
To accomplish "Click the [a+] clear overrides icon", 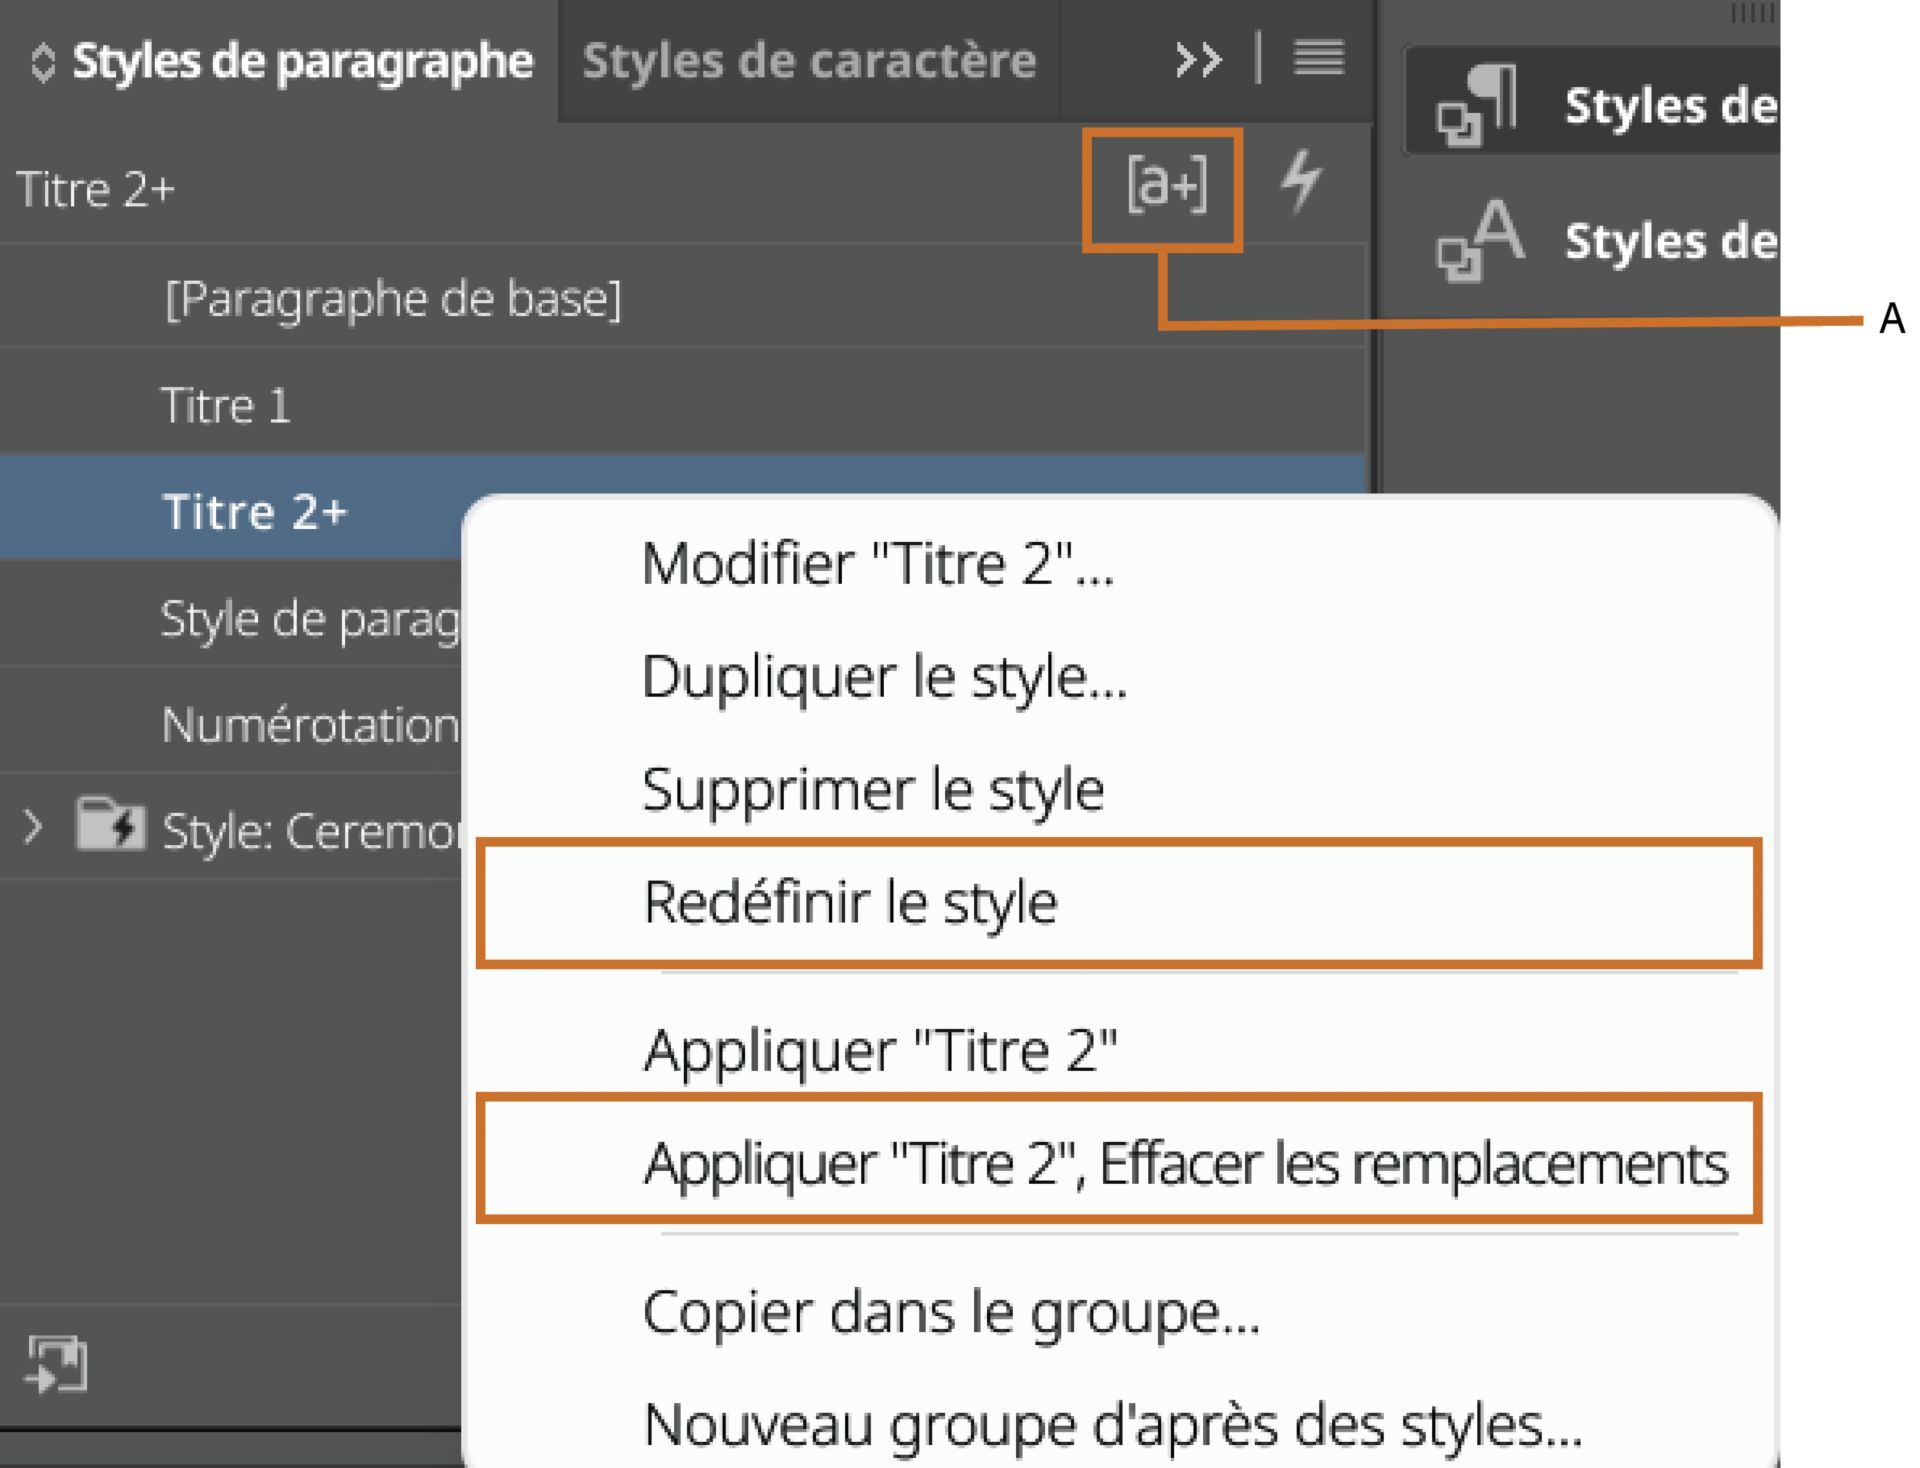I will [x=1165, y=185].
